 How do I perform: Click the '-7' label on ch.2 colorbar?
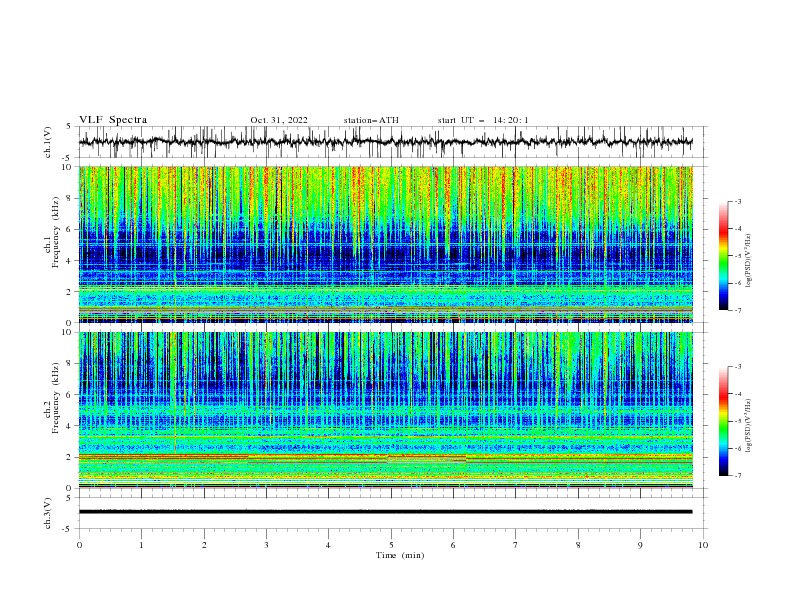(737, 476)
